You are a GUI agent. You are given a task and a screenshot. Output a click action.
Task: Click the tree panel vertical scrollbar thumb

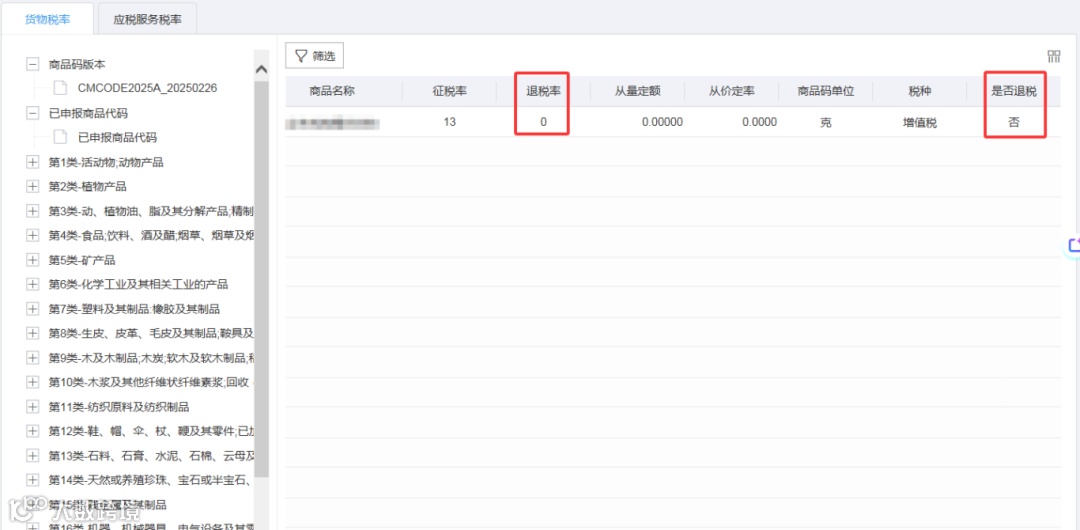[261, 279]
